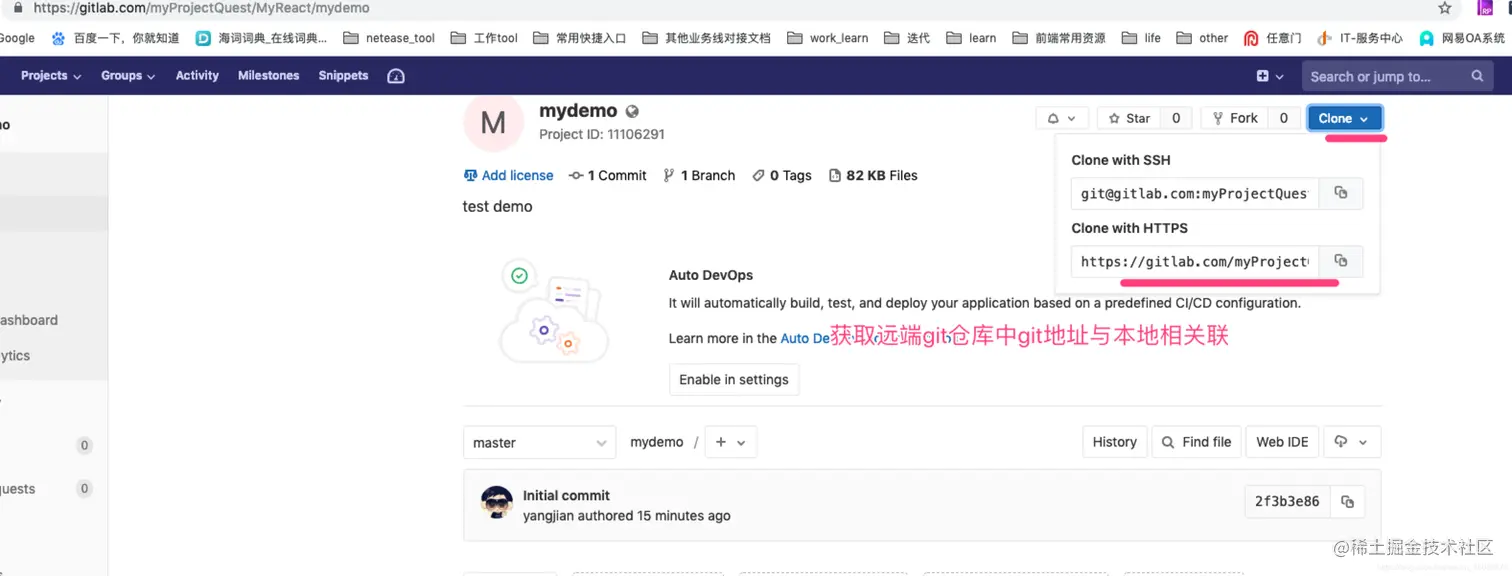Click yangjian's commit author avatar
Screen dimensions: 1512x576
point(497,502)
